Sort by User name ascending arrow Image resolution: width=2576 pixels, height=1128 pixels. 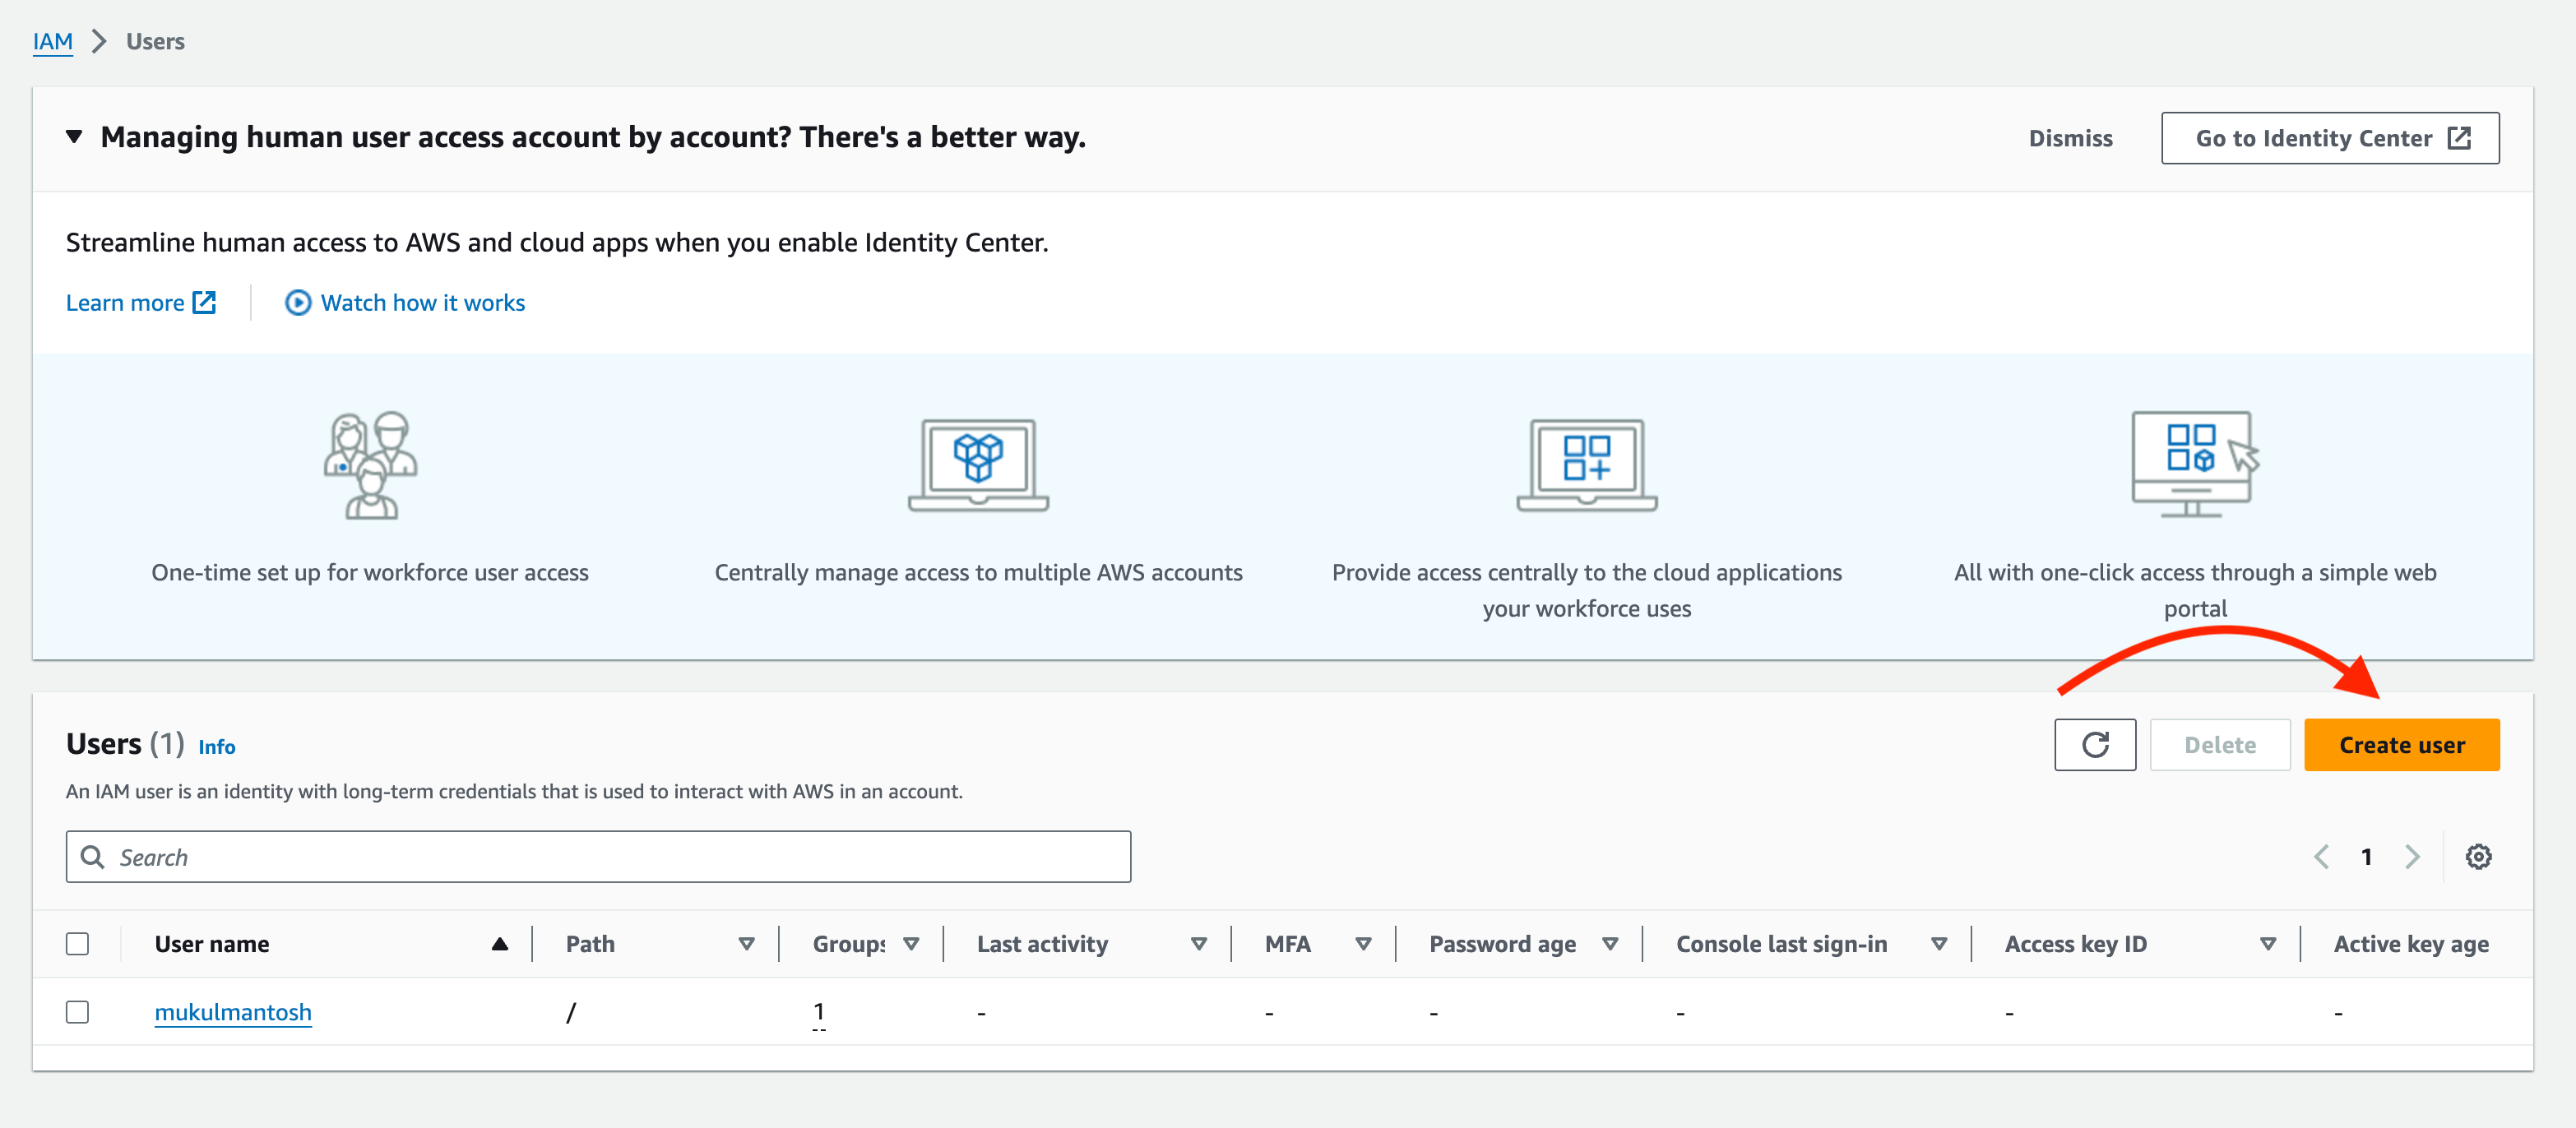[x=499, y=944]
